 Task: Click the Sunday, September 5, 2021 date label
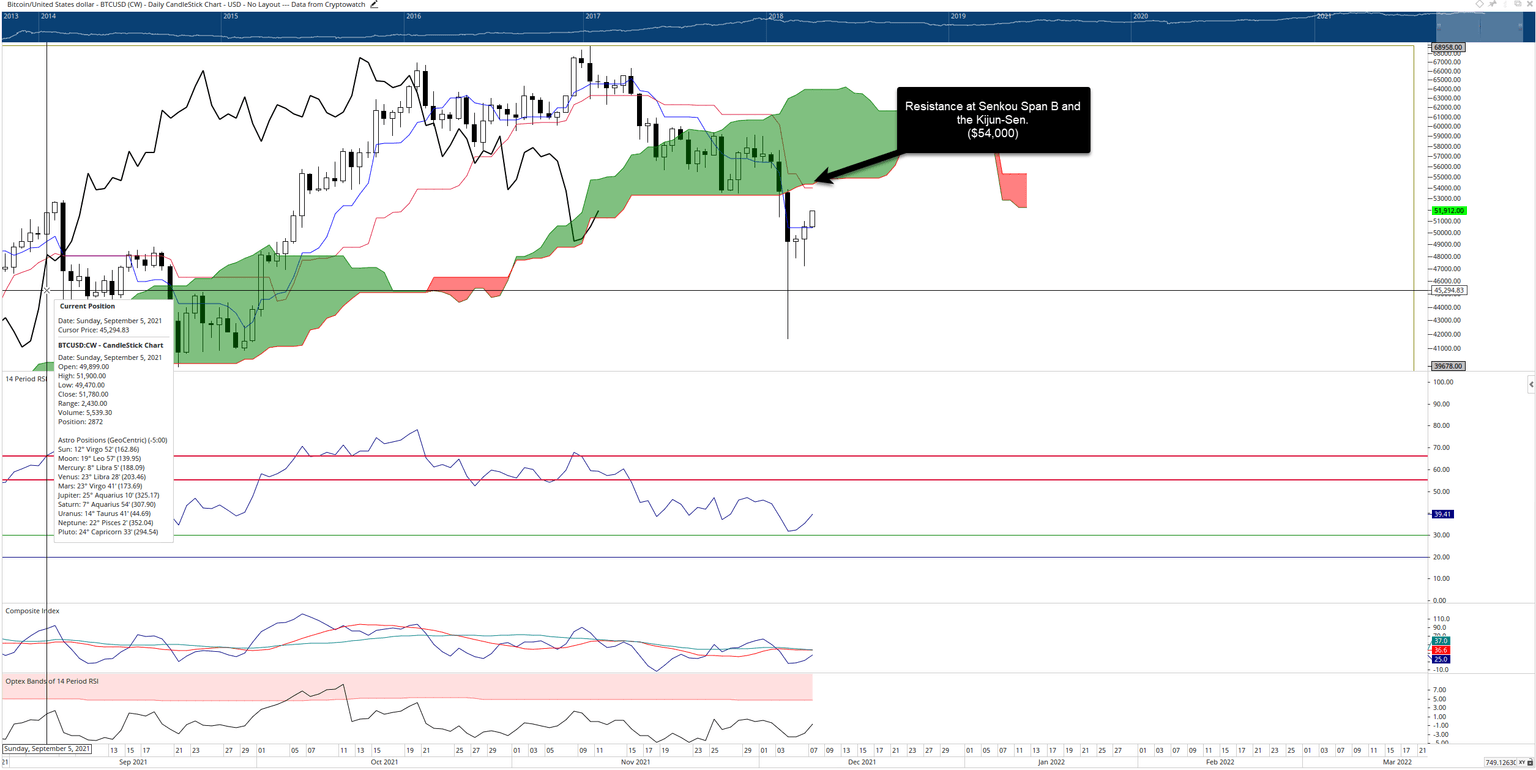(47, 748)
